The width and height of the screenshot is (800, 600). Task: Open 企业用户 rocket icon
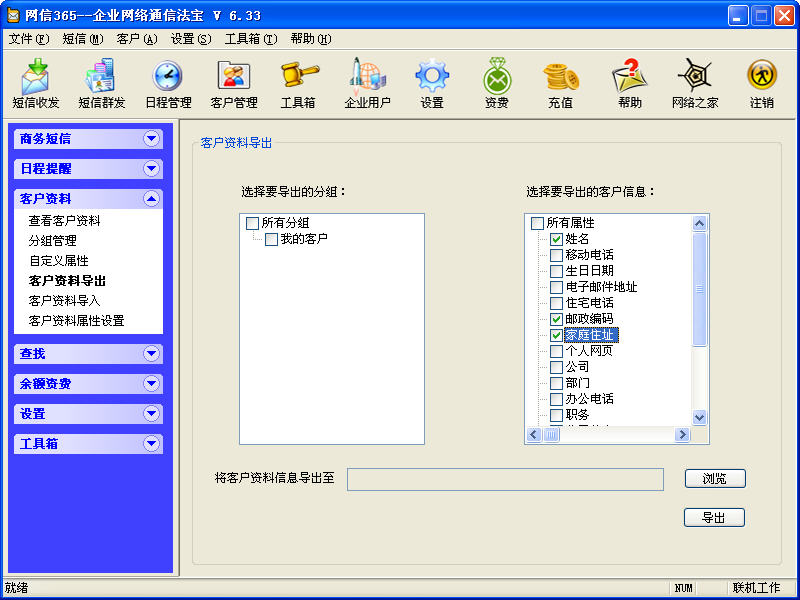(367, 84)
